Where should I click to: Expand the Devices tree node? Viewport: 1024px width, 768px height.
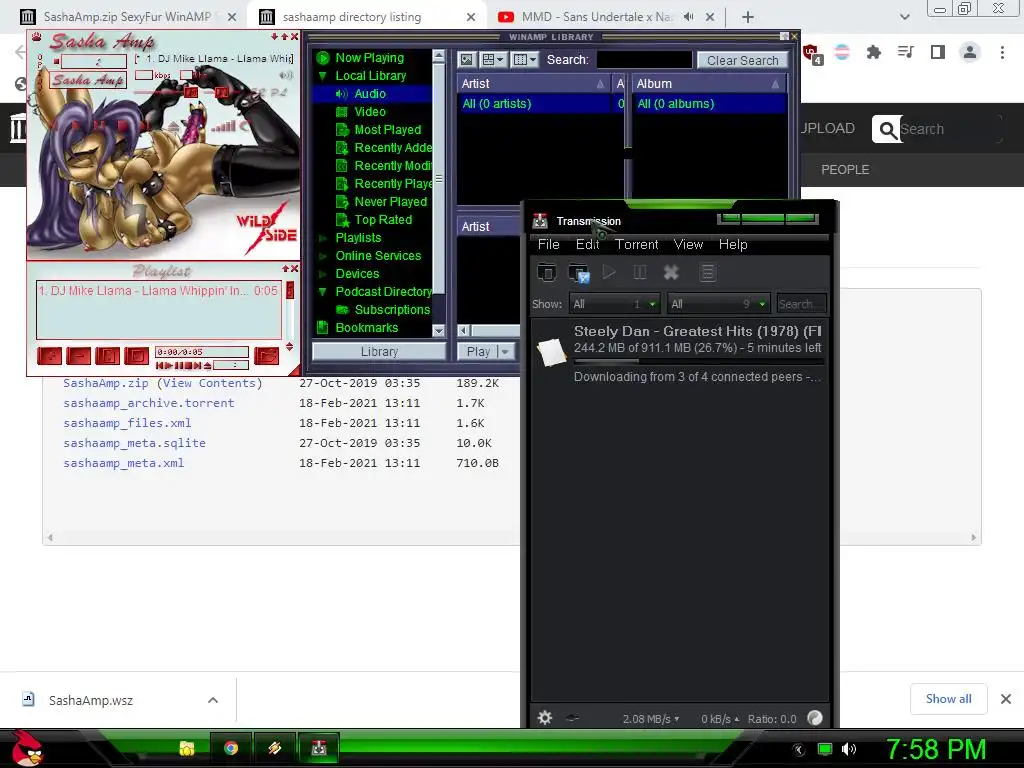click(x=322, y=274)
